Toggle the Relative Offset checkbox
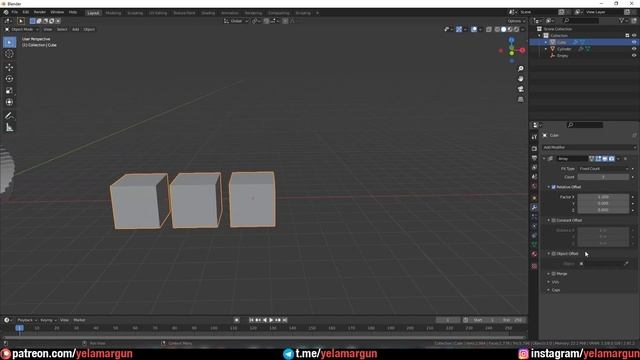 click(553, 187)
